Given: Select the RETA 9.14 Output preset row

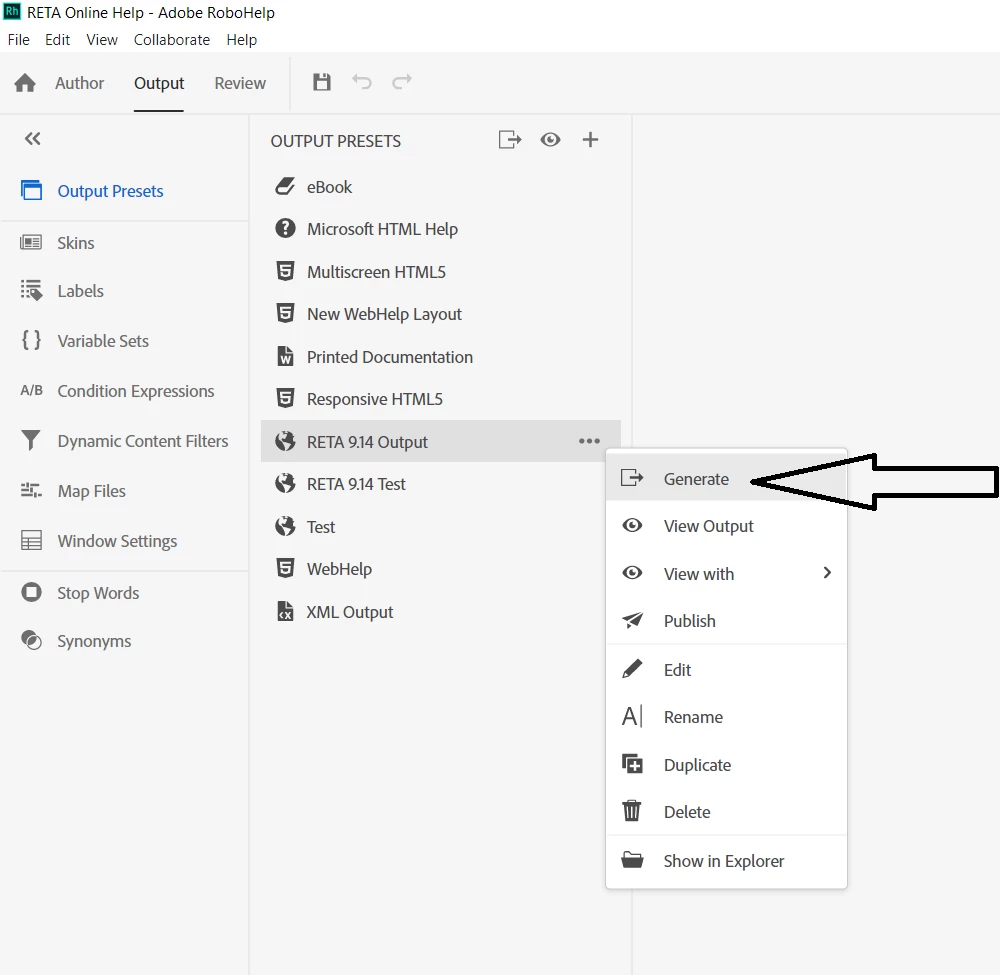Looking at the screenshot, I should [x=441, y=441].
